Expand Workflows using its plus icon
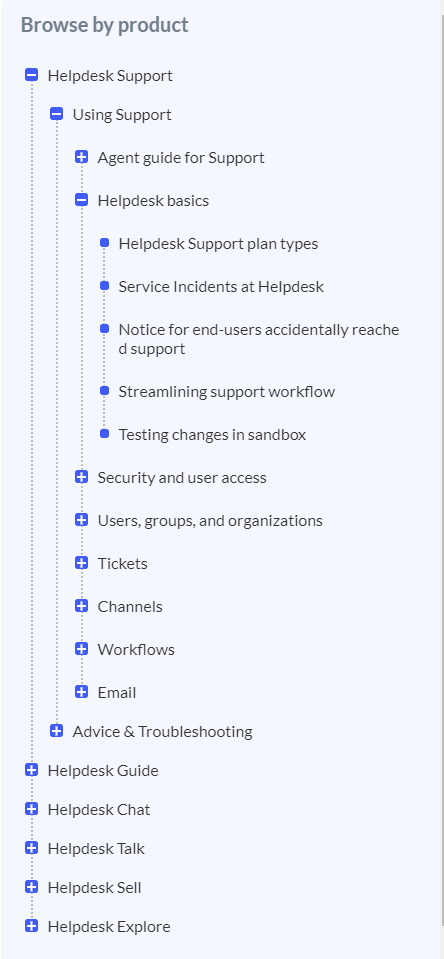The width and height of the screenshot is (444, 959). point(81,649)
